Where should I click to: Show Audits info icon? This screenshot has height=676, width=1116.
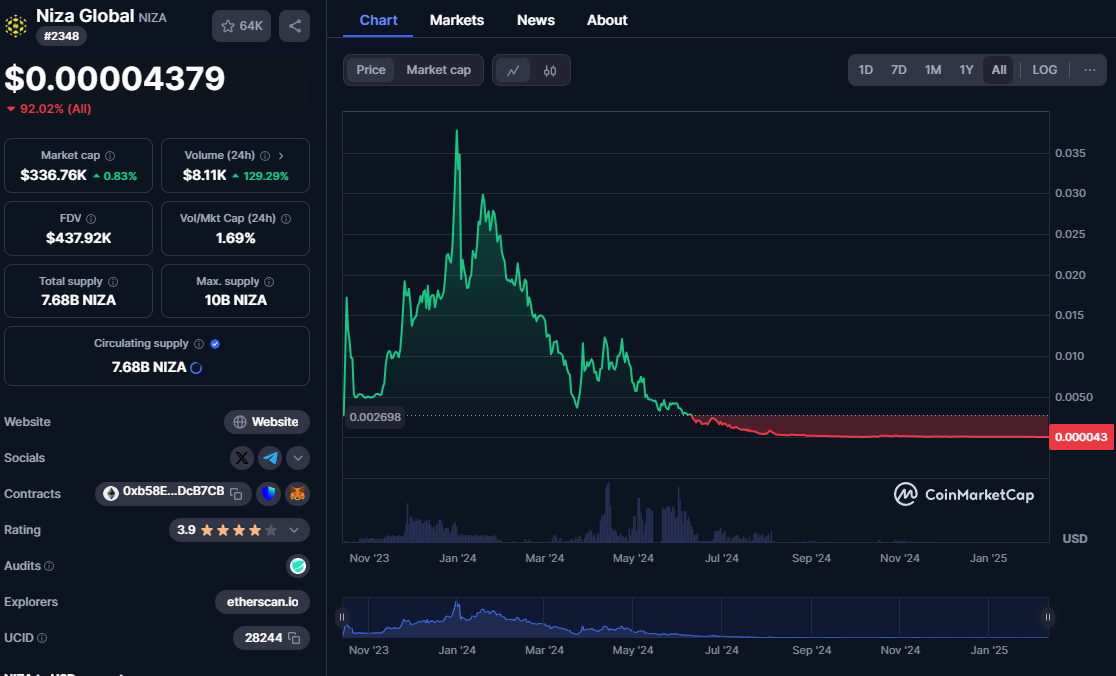pos(49,566)
